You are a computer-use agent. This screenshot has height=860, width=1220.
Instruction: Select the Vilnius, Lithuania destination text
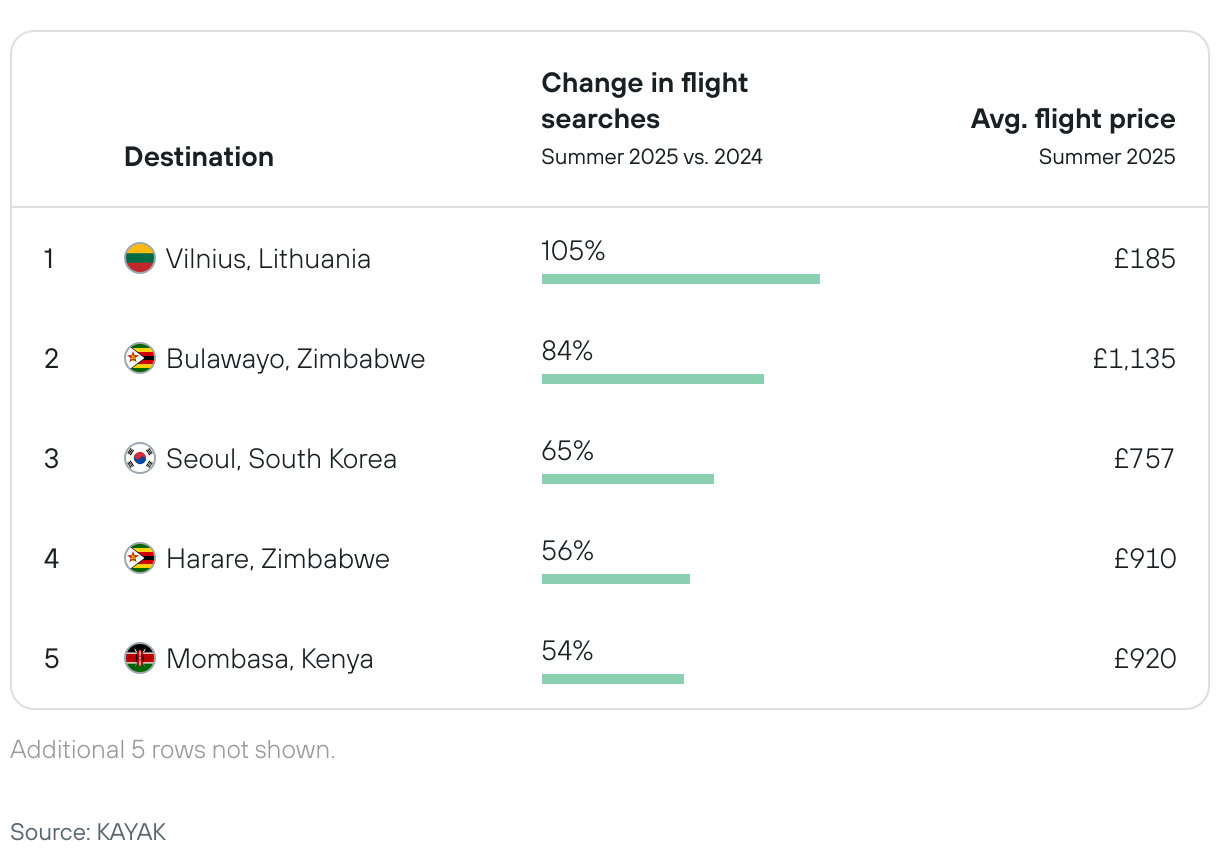tap(268, 259)
